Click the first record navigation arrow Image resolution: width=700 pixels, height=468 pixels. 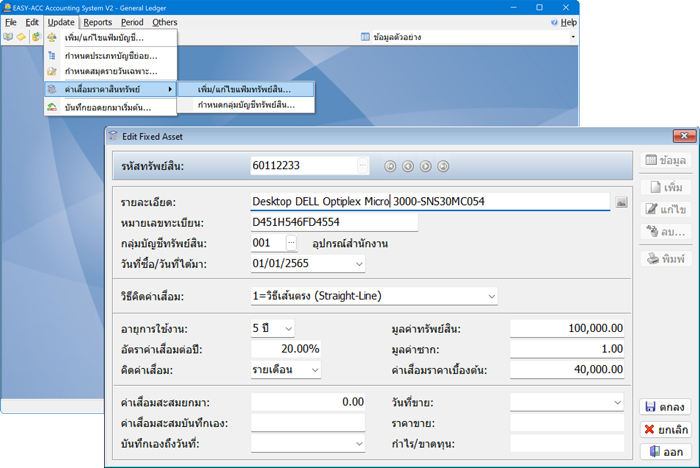point(390,166)
